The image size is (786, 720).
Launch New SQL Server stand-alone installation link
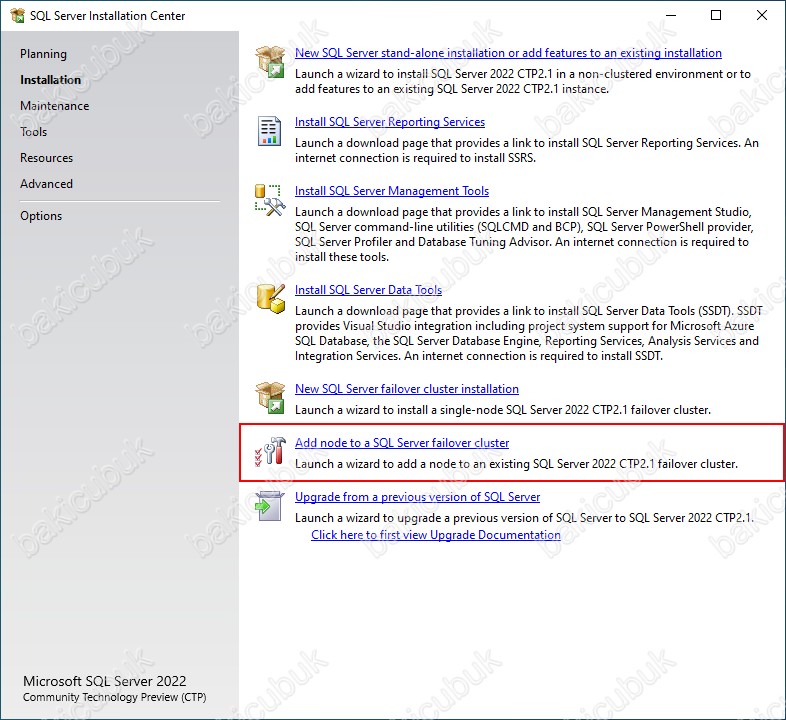click(x=508, y=53)
